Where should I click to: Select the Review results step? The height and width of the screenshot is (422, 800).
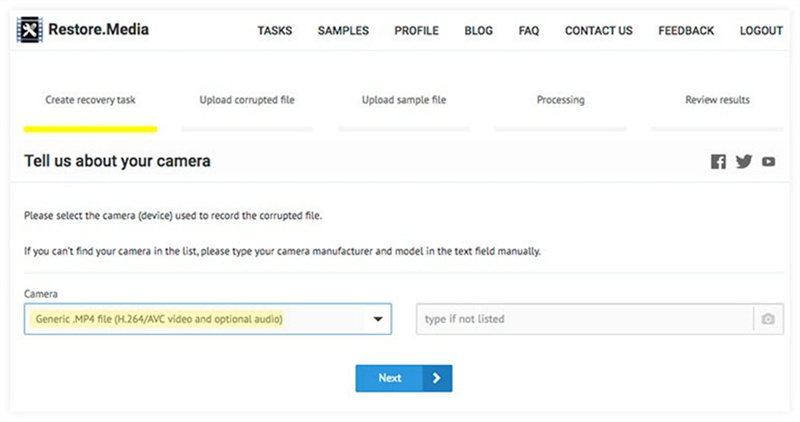(717, 100)
